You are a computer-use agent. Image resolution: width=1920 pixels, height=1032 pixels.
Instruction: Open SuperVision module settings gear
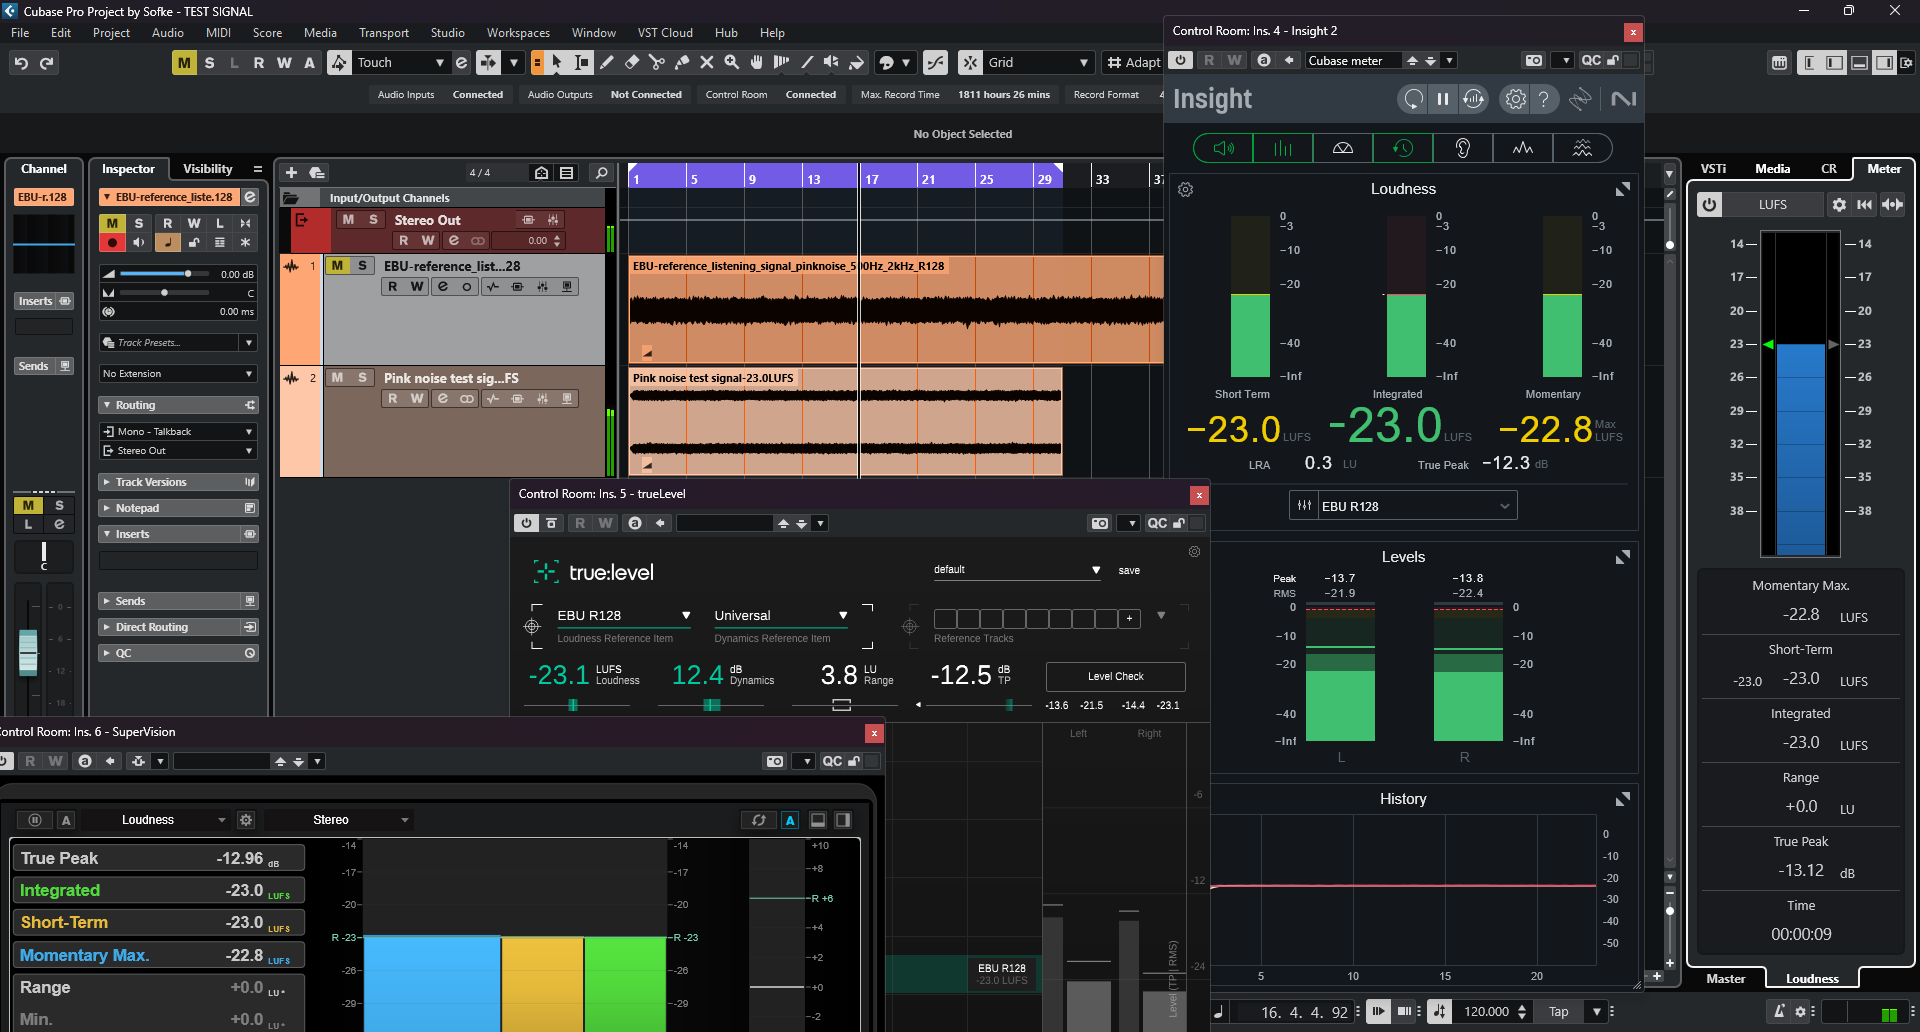coord(246,820)
